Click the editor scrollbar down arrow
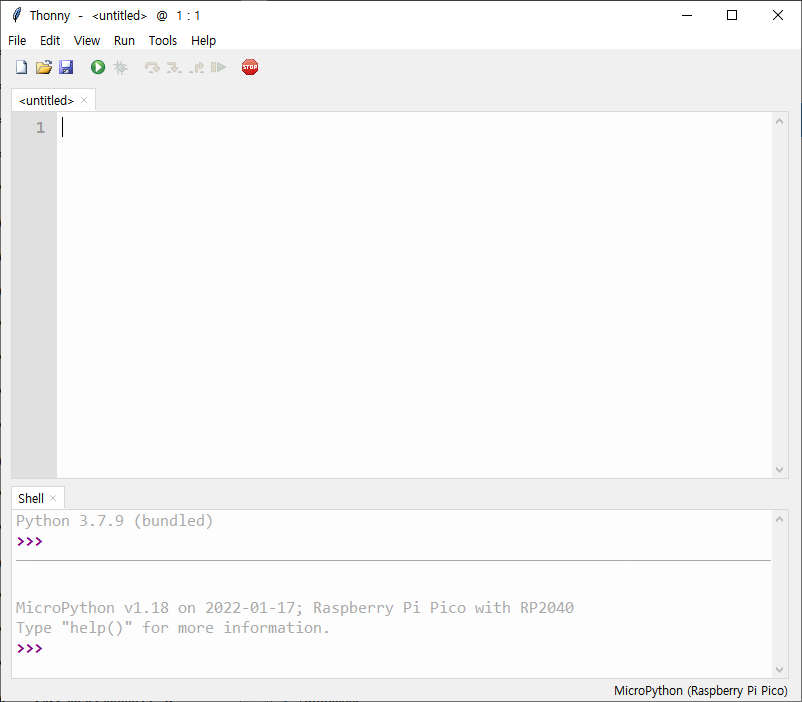Screen dimensions: 802x702 pos(779,470)
